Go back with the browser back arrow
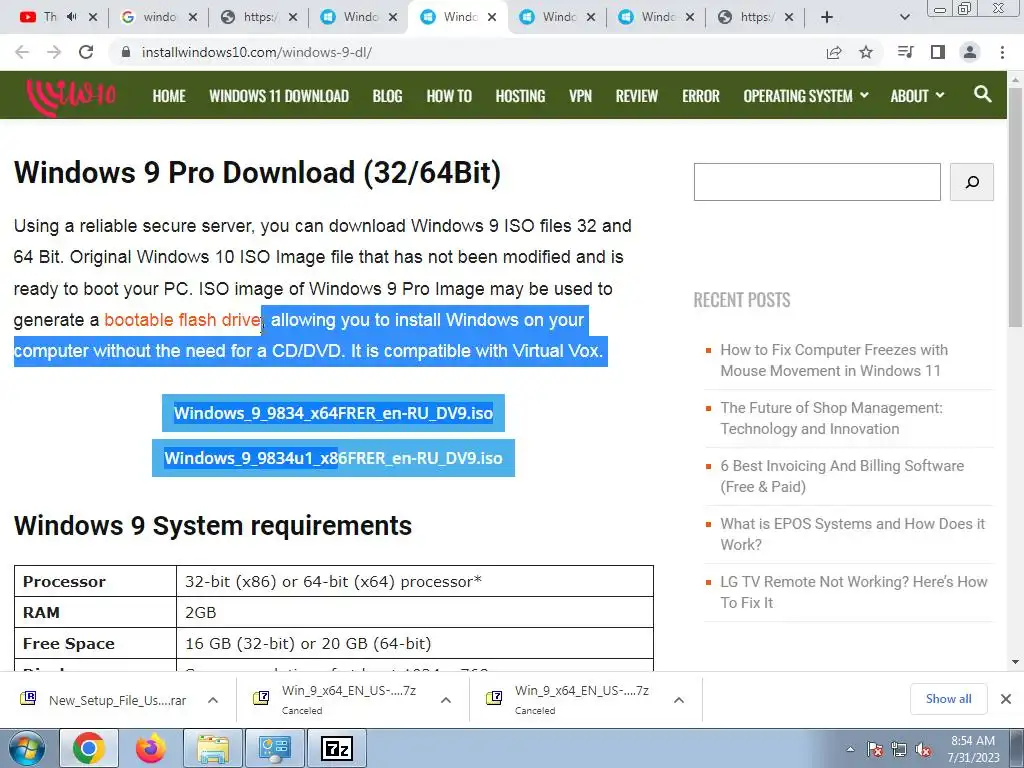 click(x=22, y=52)
